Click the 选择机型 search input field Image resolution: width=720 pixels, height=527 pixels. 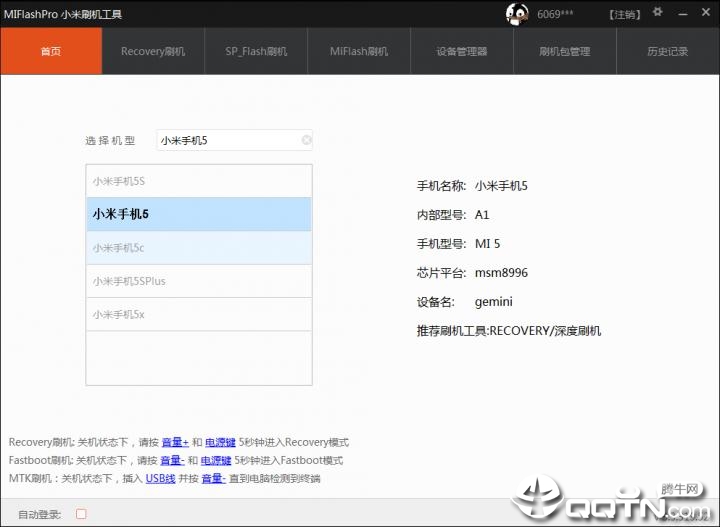229,140
